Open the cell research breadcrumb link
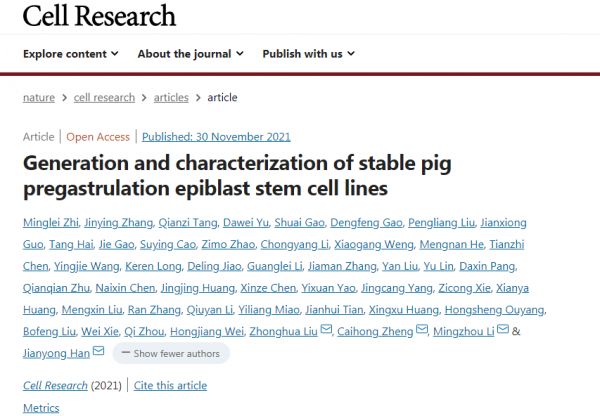Screen dimensions: 600x416 104,98
